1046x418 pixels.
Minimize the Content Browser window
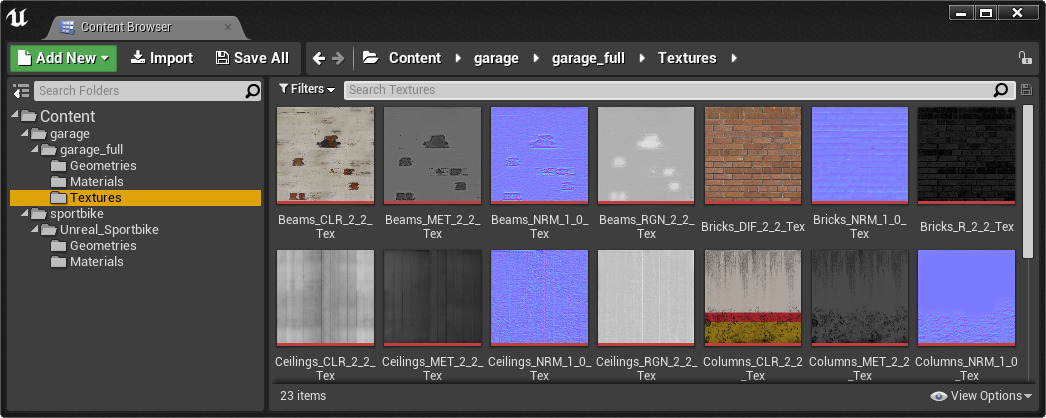click(961, 13)
